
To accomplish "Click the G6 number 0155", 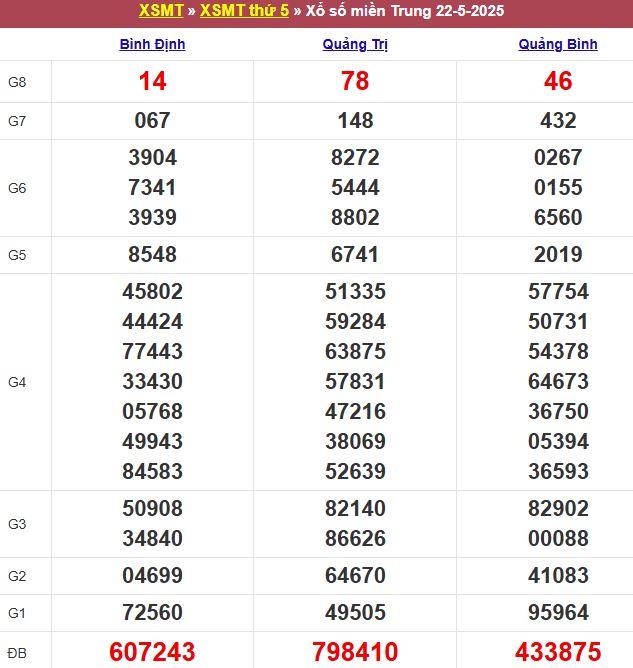I will [x=558, y=187].
